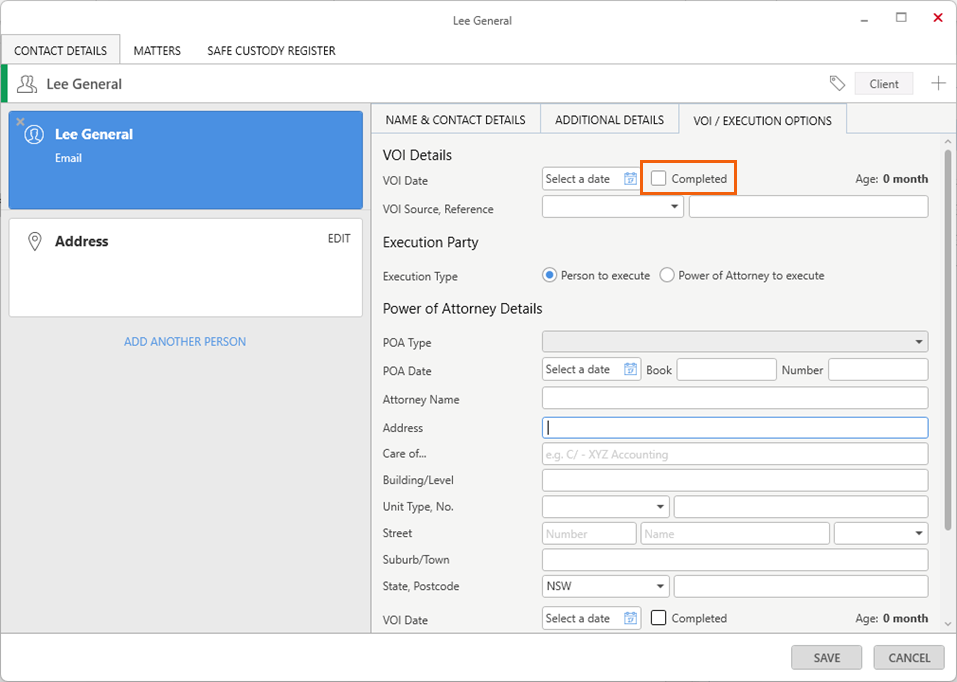The width and height of the screenshot is (957, 682).
Task: Focus the Attorney Name field
Action: pyautogui.click(x=735, y=398)
